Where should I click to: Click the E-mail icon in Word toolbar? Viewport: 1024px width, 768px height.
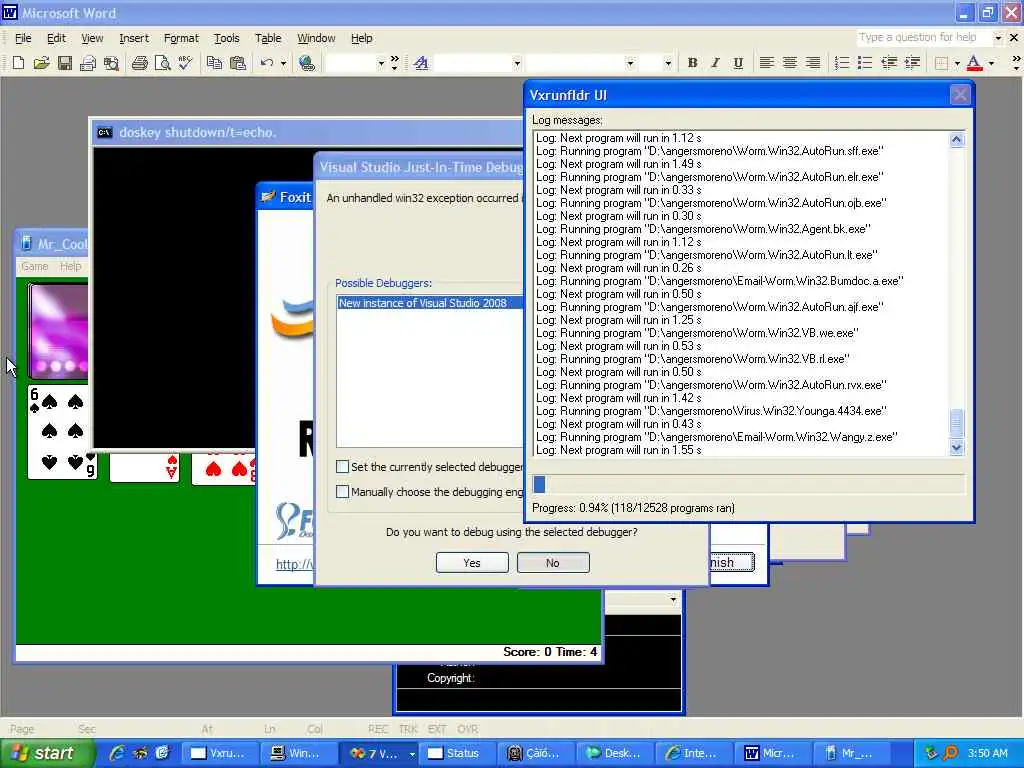click(x=88, y=63)
